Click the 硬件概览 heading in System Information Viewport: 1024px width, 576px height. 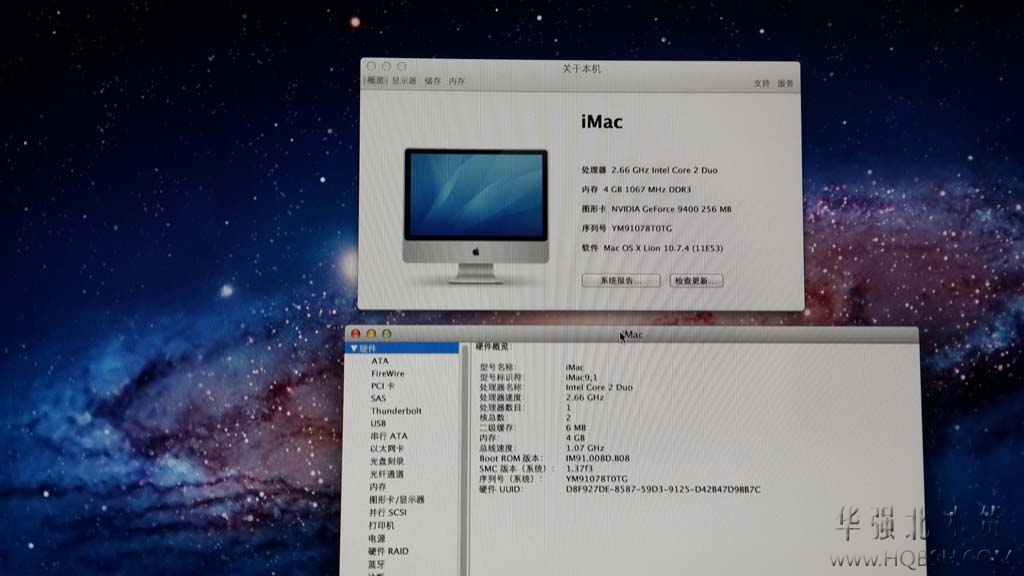(493, 346)
